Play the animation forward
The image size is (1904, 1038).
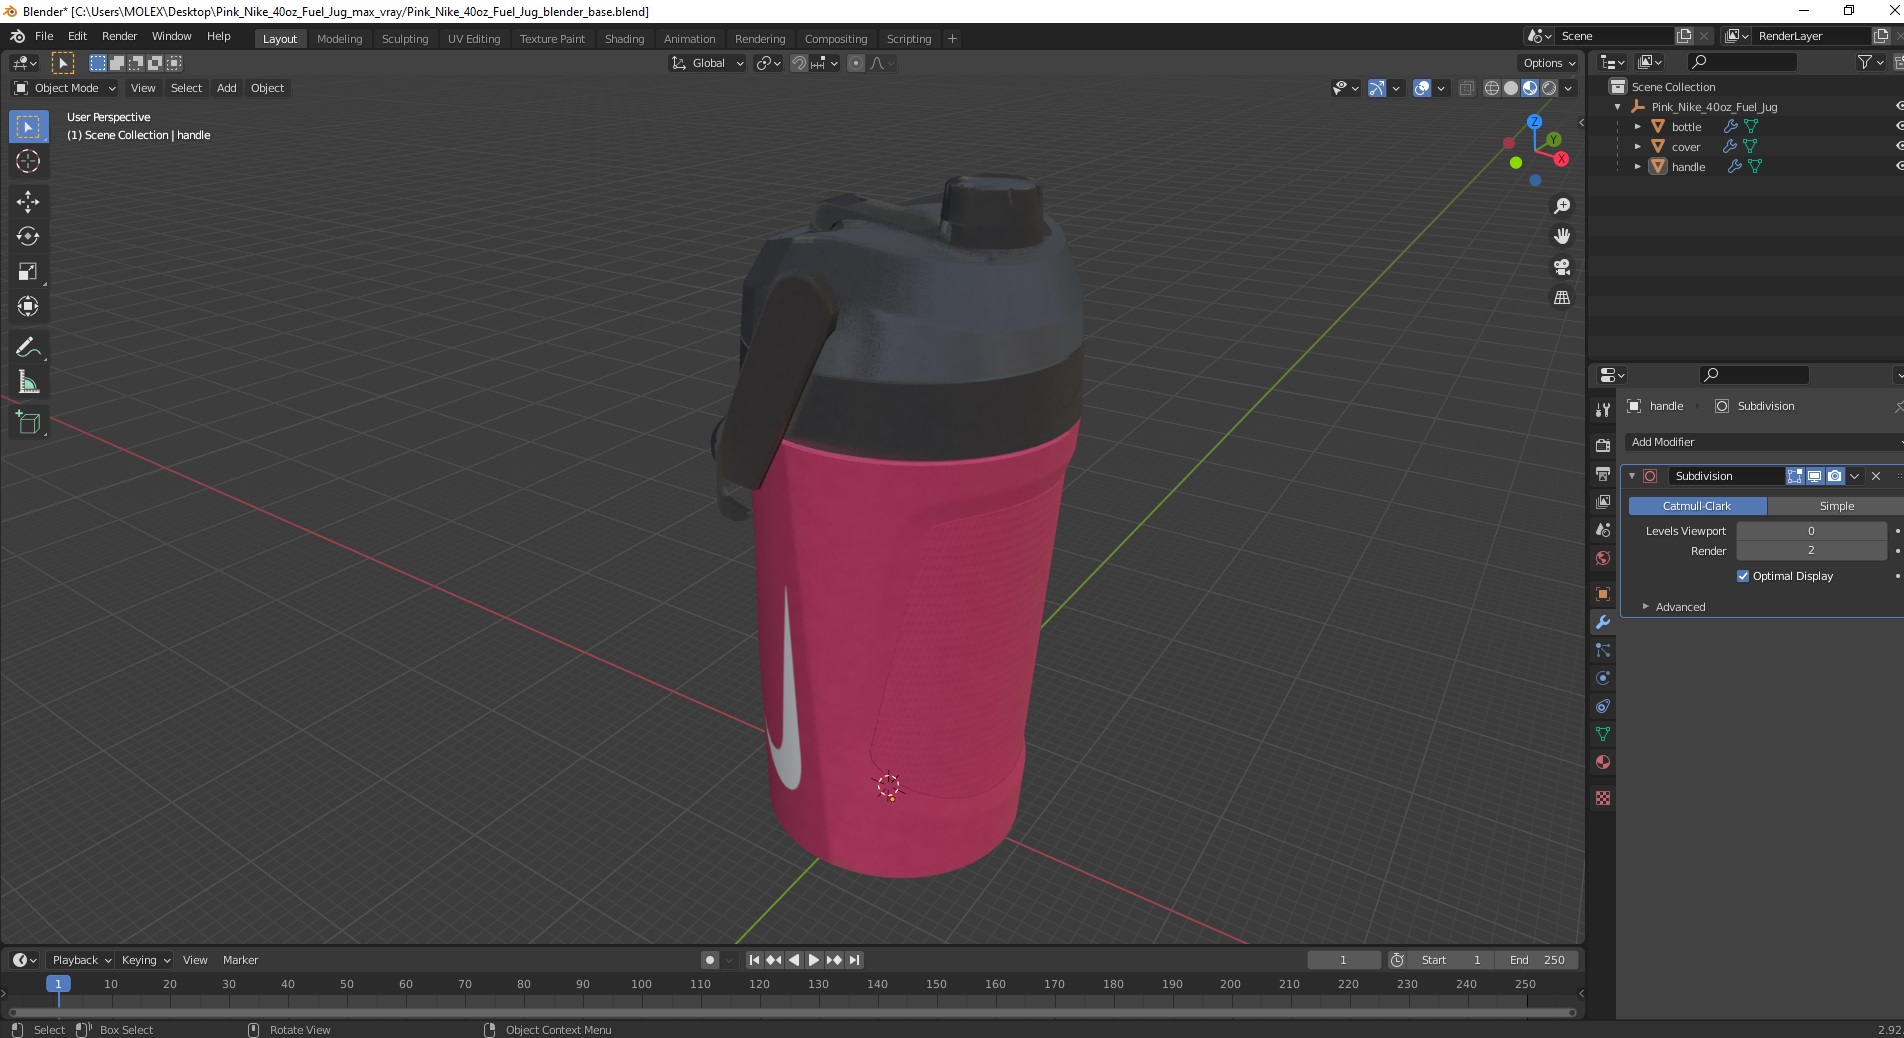click(814, 960)
